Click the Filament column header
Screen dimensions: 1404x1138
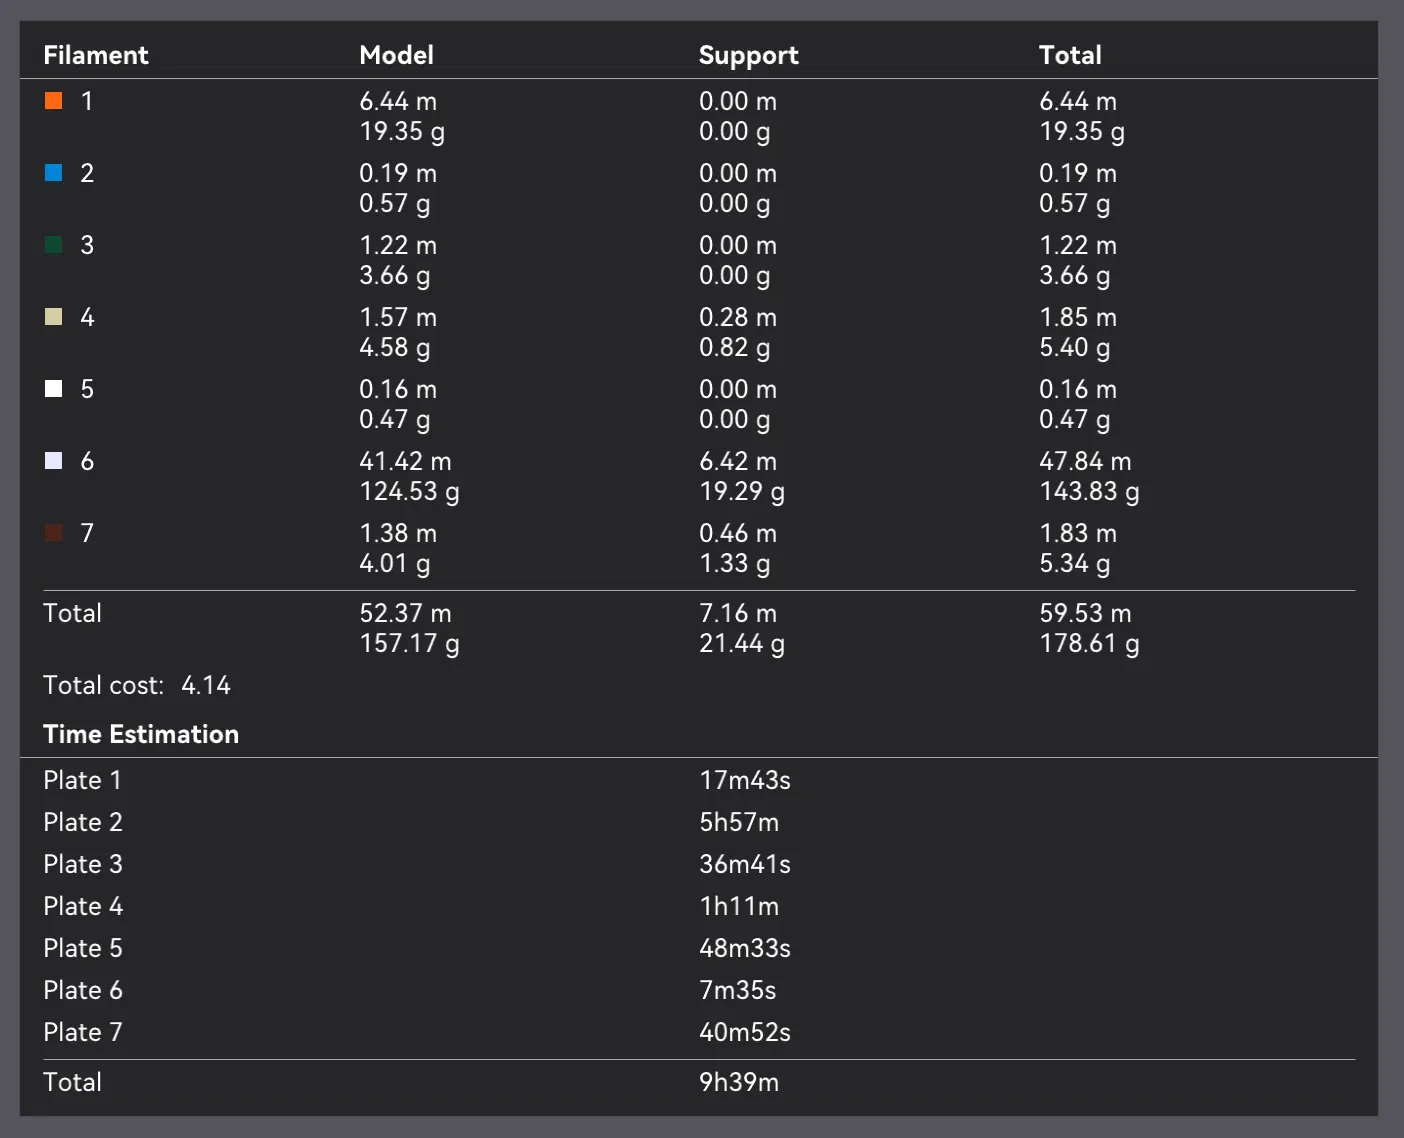(96, 55)
